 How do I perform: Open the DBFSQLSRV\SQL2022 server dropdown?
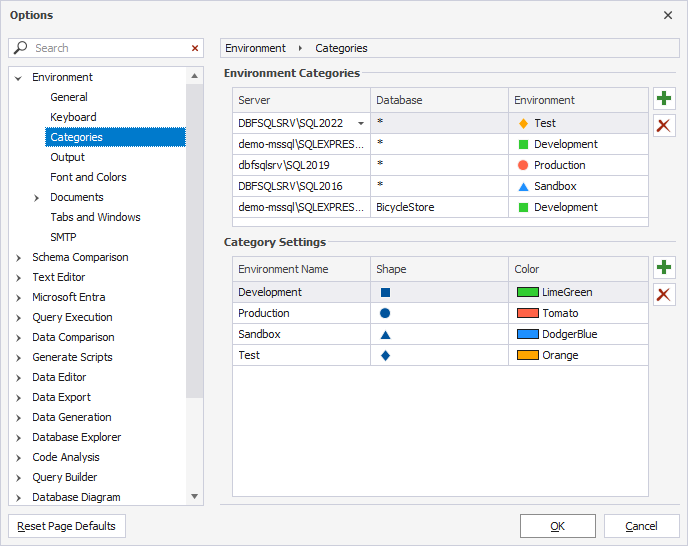[361, 124]
